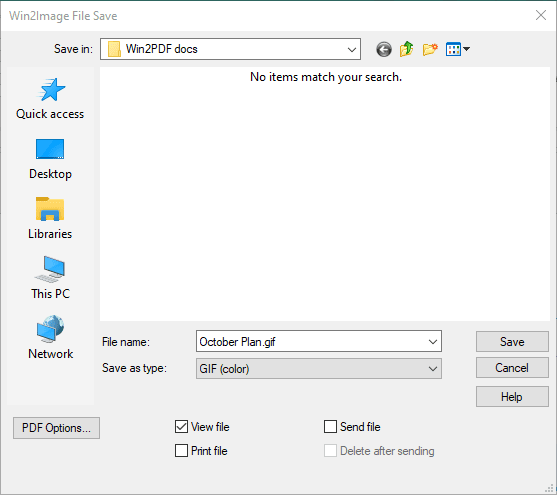Enable the Print file checkbox
The height and width of the screenshot is (495, 557).
[181, 451]
